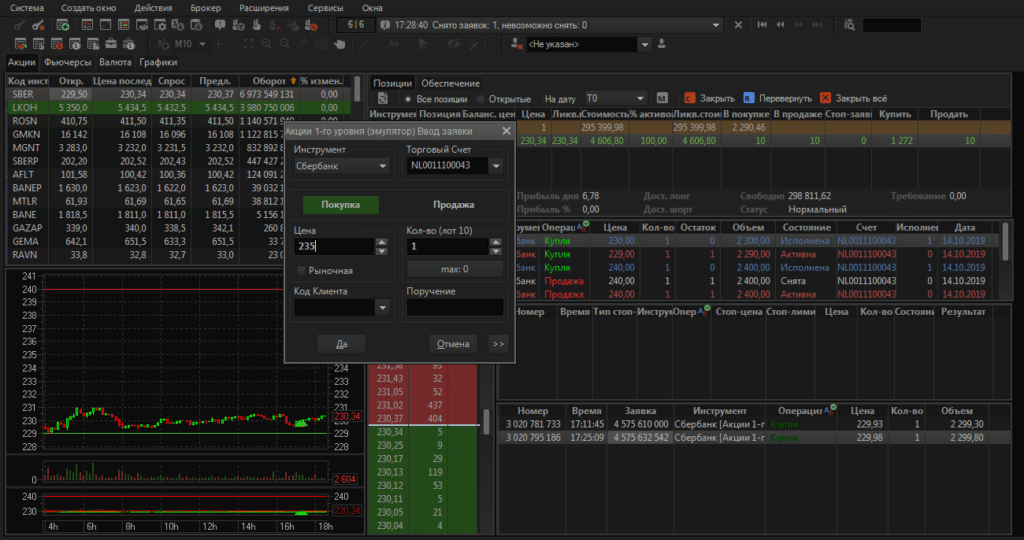Viewport: 1024px width, 540px height.
Task: Click the red X Закрыть всё icon
Action: [825, 98]
